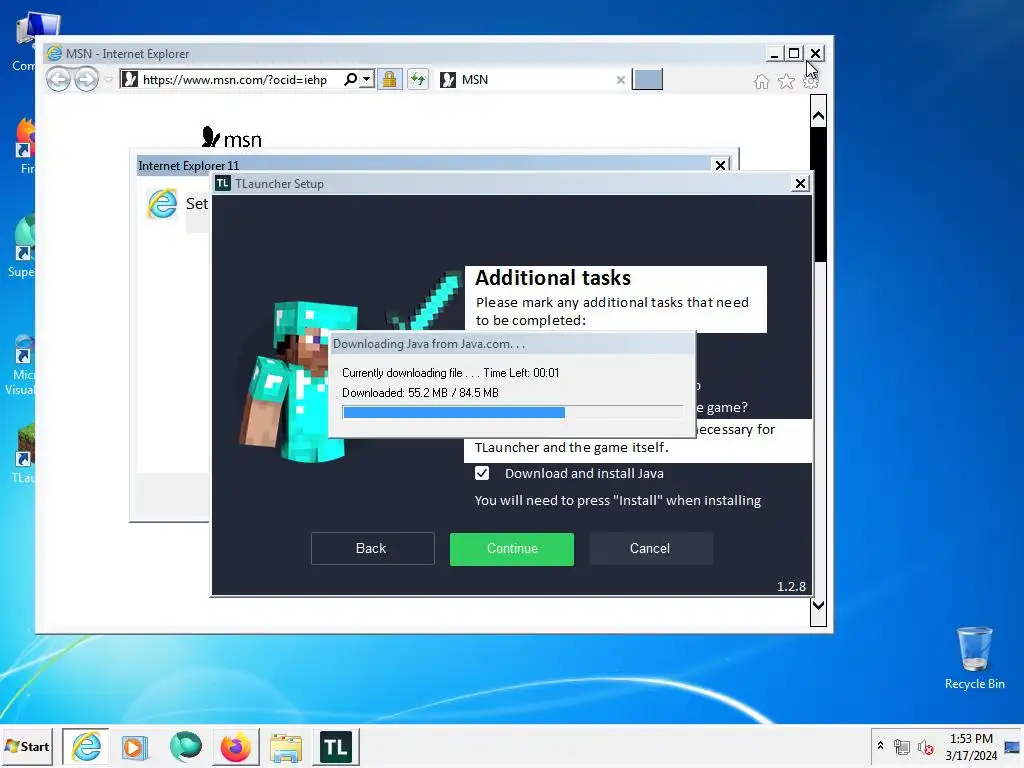1024x768 pixels.
Task: Open IE Favorites star icon
Action: (786, 82)
